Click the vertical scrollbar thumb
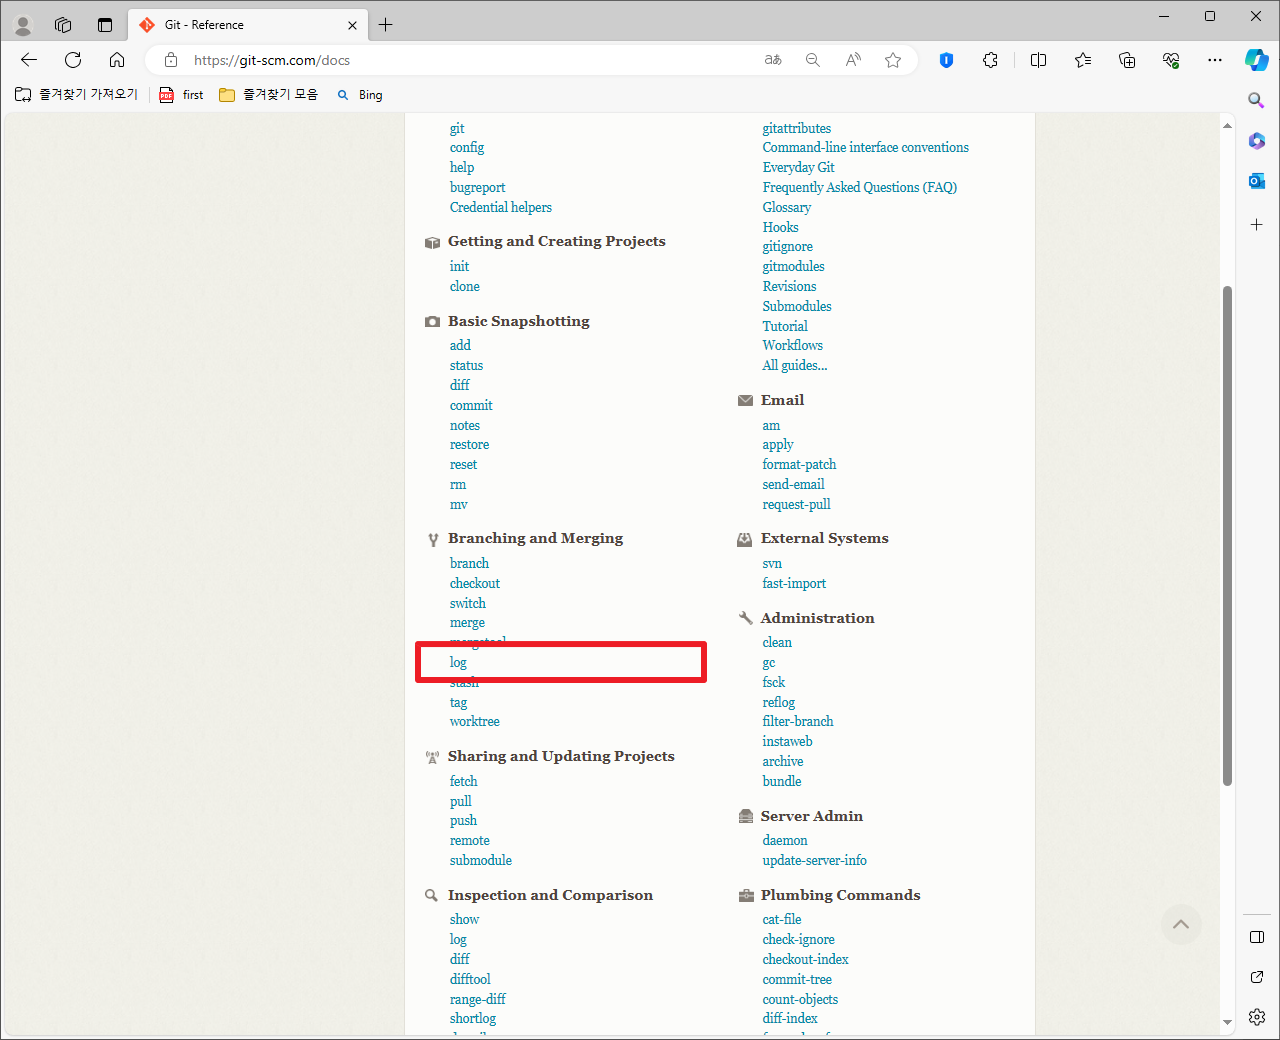The image size is (1280, 1040). pyautogui.click(x=1227, y=536)
